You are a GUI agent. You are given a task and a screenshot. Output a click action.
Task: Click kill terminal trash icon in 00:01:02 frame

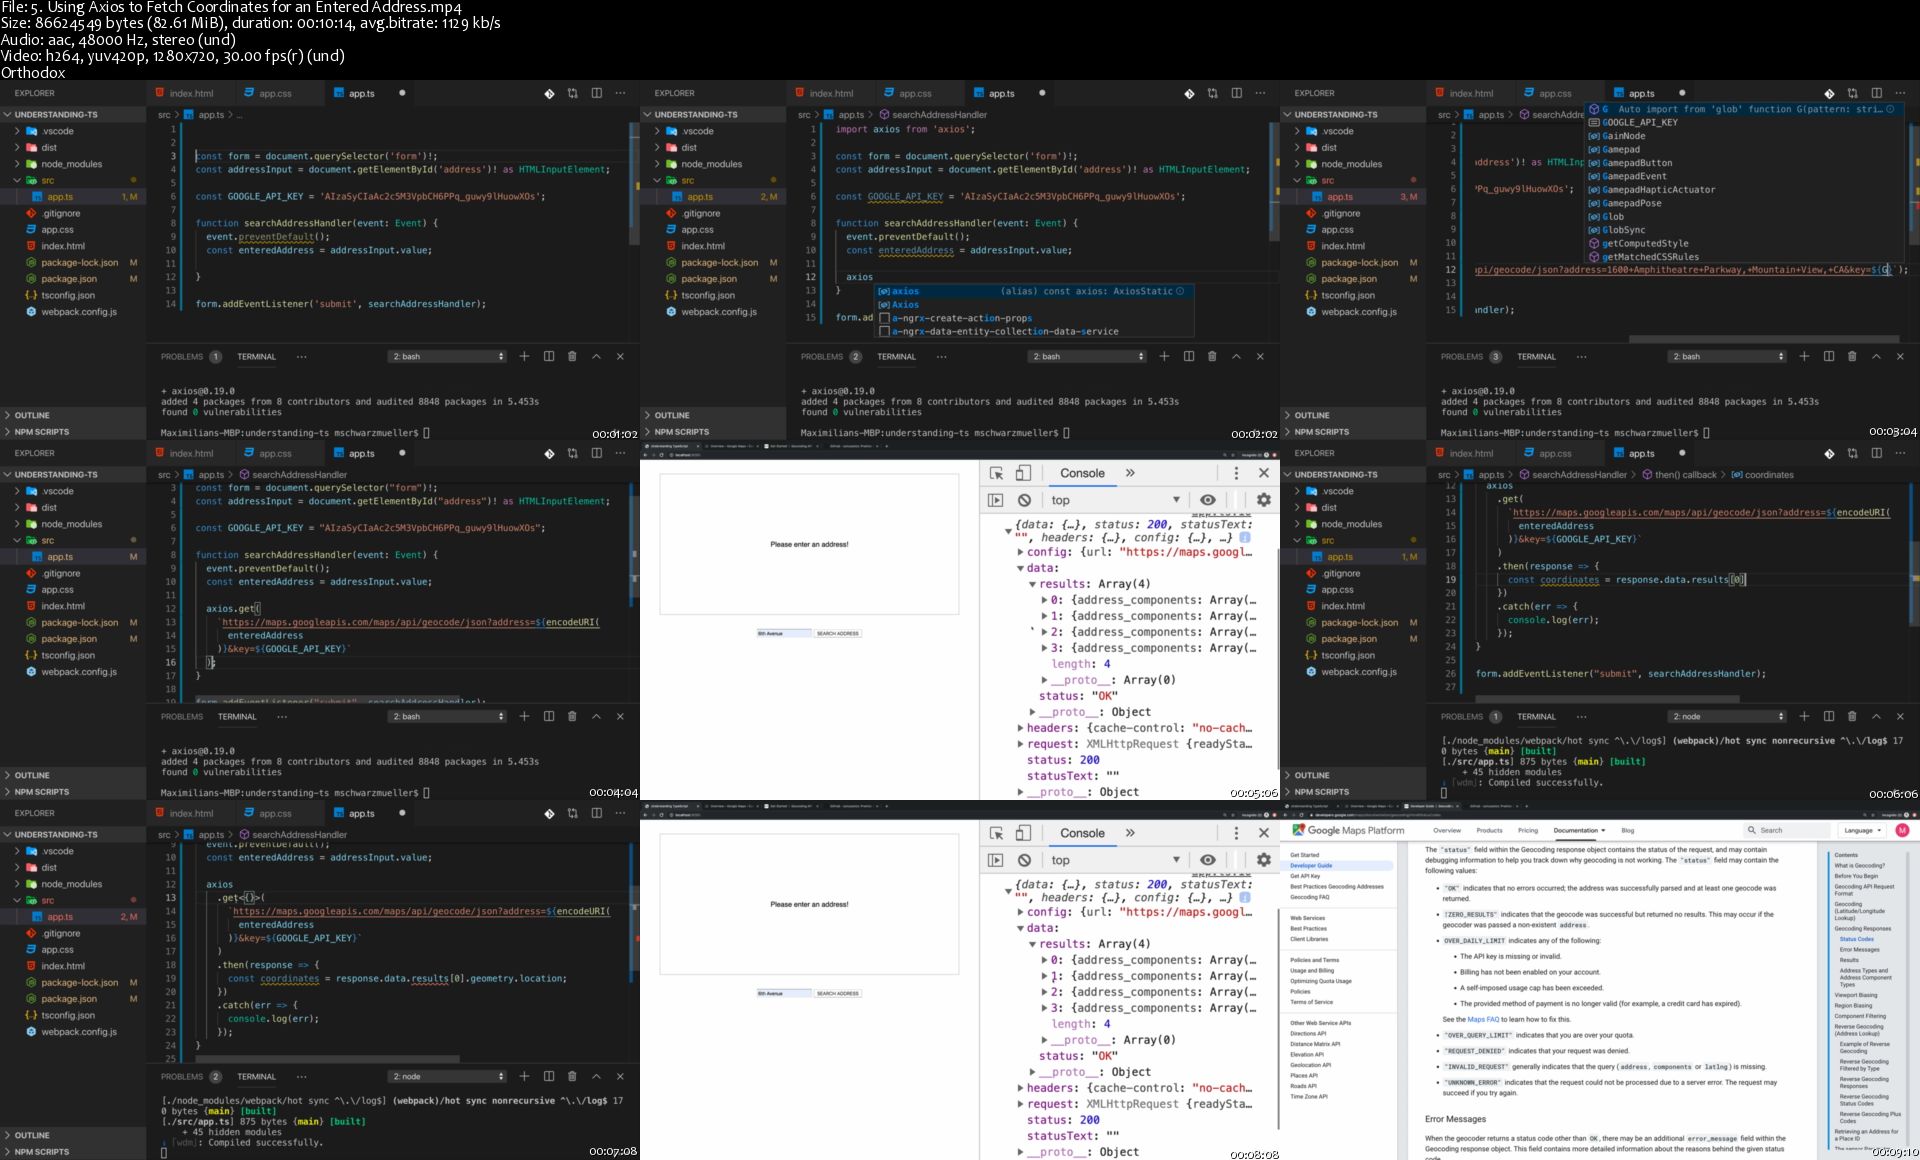[x=572, y=356]
